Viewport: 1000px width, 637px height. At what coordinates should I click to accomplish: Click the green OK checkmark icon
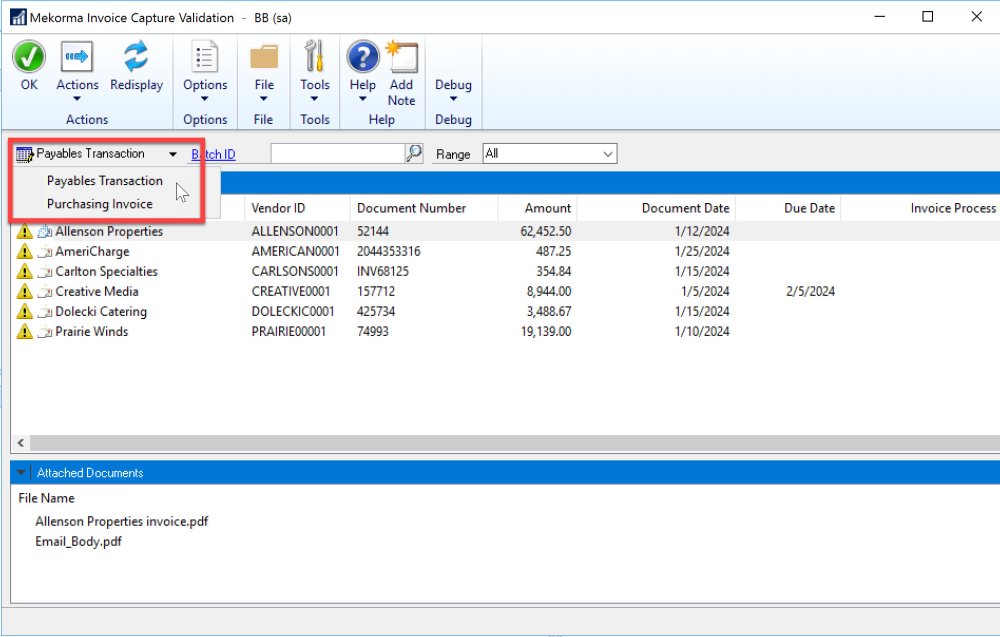[29, 57]
